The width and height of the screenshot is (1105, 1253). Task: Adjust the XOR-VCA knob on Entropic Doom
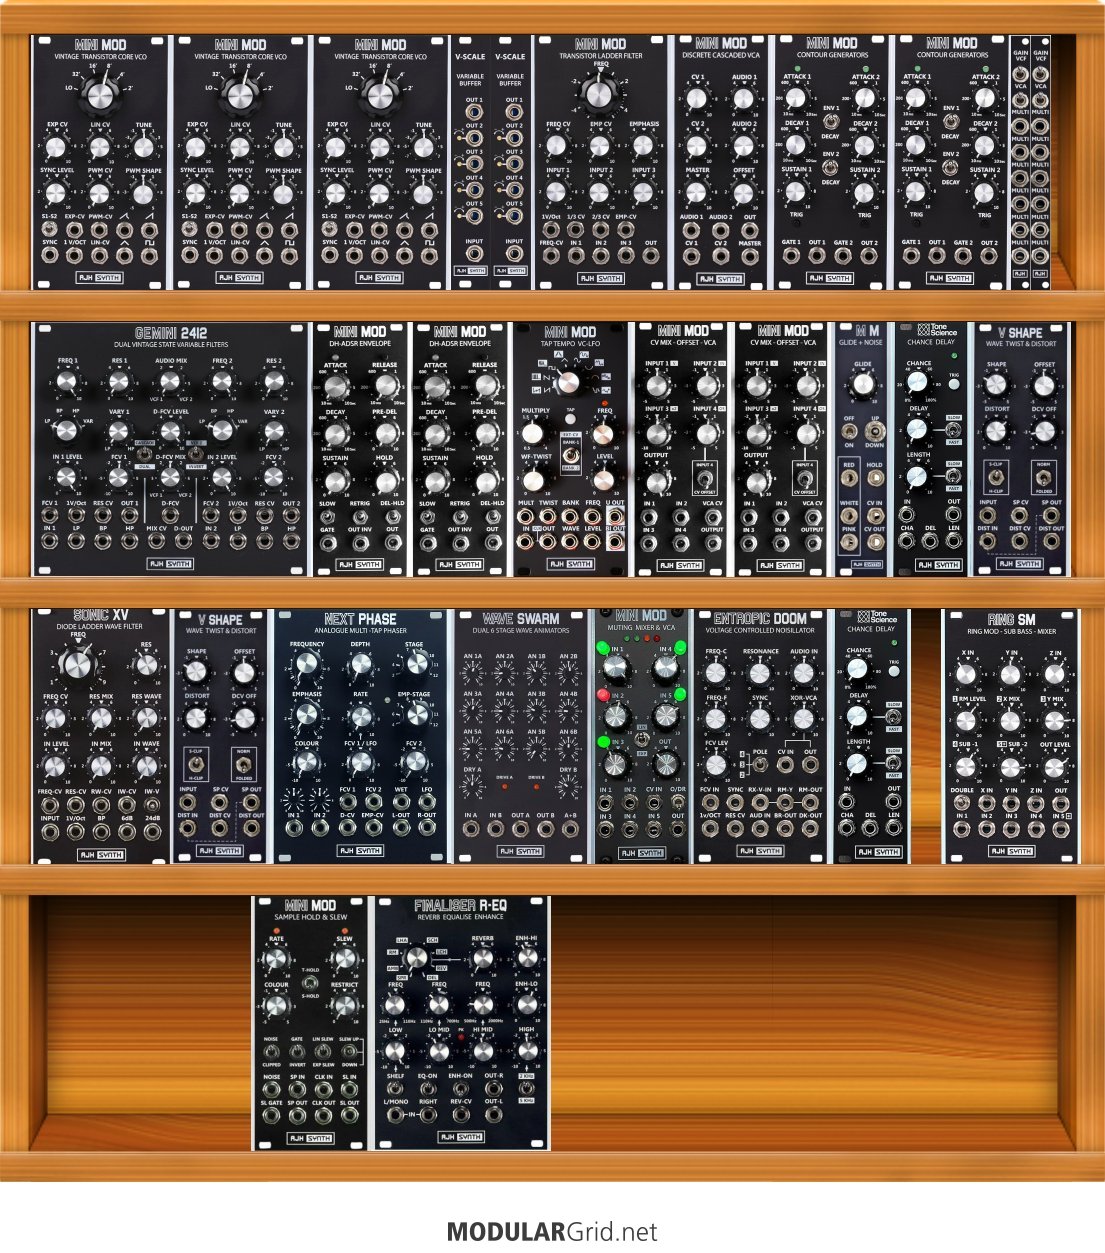(x=804, y=718)
